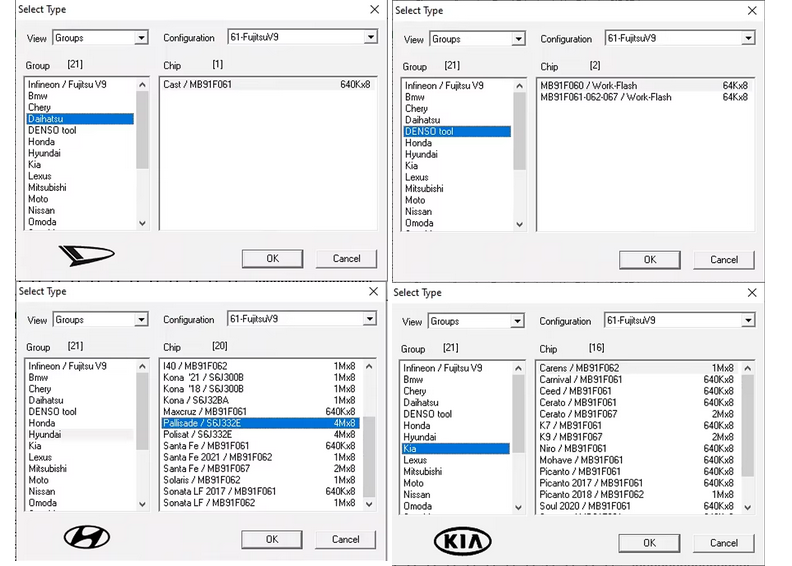Close the Select Type dialog showing Daihatsu

pyautogui.click(x=374, y=9)
